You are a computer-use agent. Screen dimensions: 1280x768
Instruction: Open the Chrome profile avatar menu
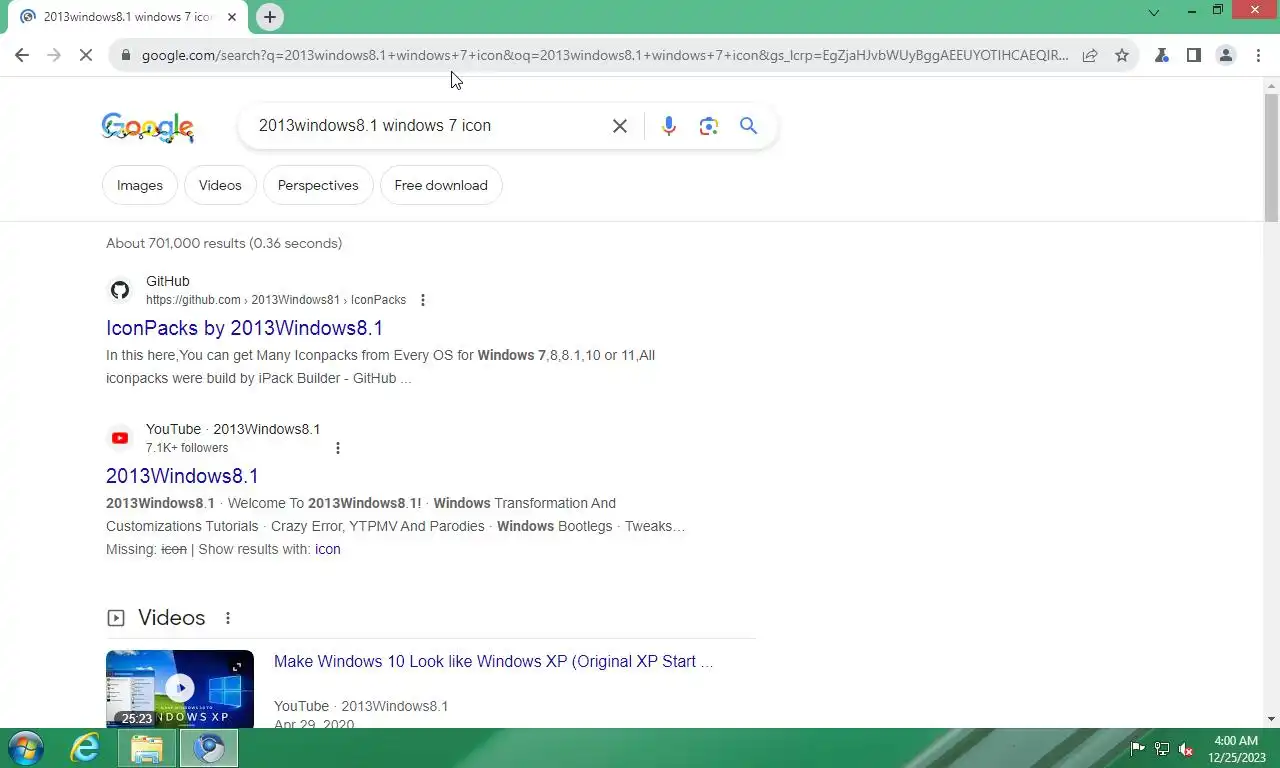[x=1226, y=56]
